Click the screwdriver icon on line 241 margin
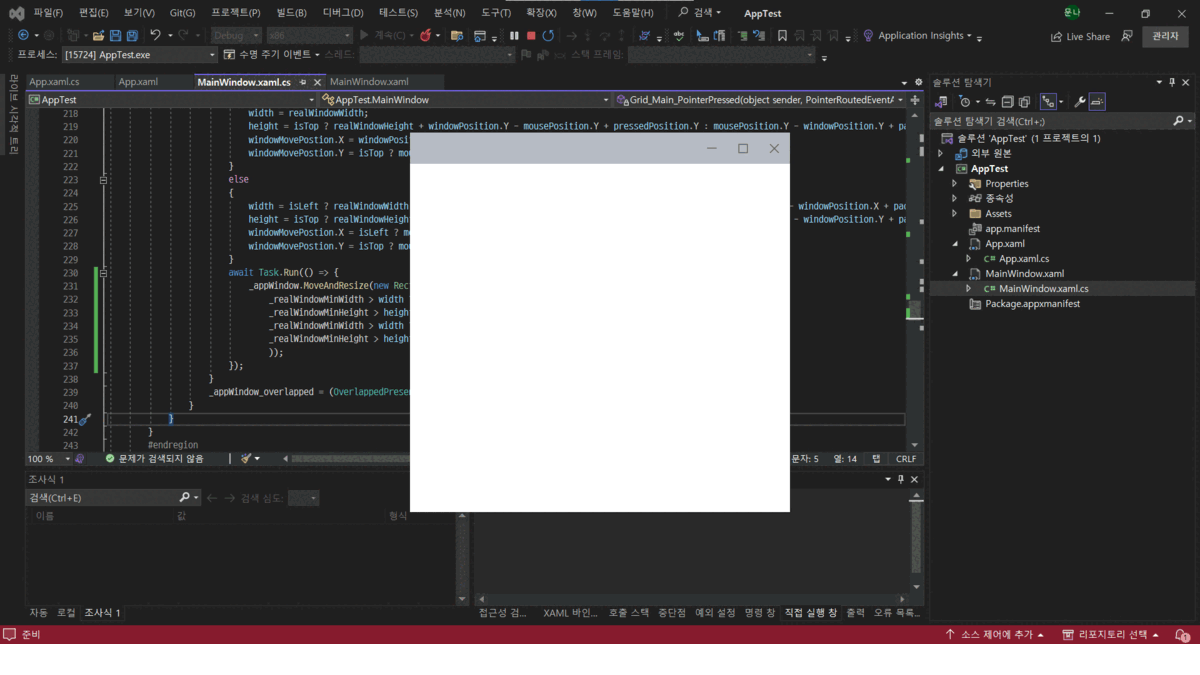Viewport: 1200px width, 675px height. 84,419
